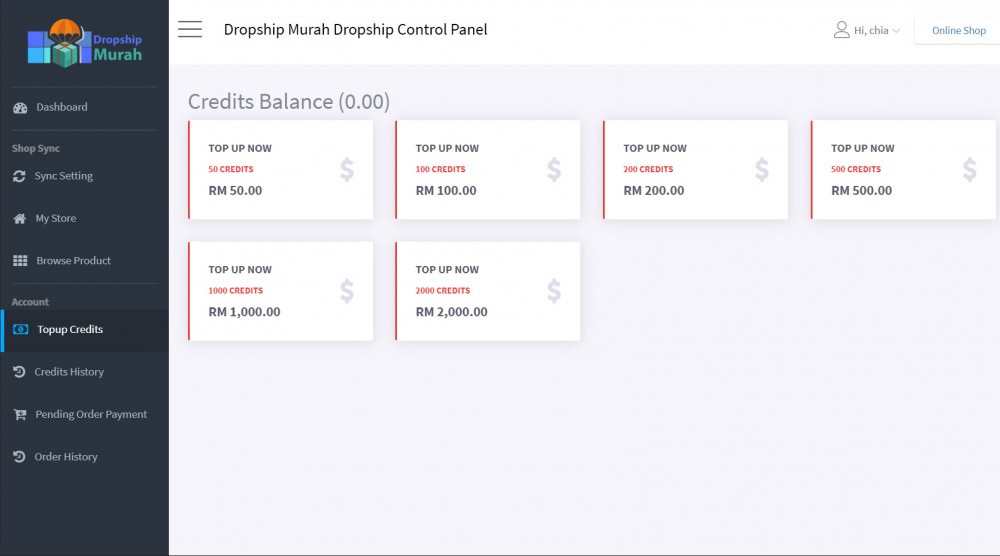This screenshot has width=1000, height=556.
Task: Click the Dropship Murah logo
Action: (x=84, y=43)
